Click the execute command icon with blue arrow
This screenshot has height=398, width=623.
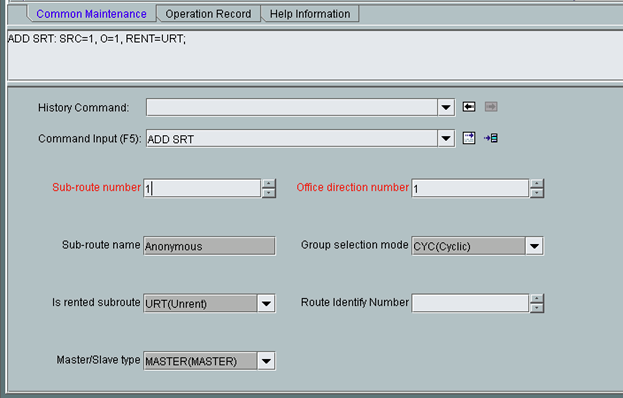pos(491,138)
